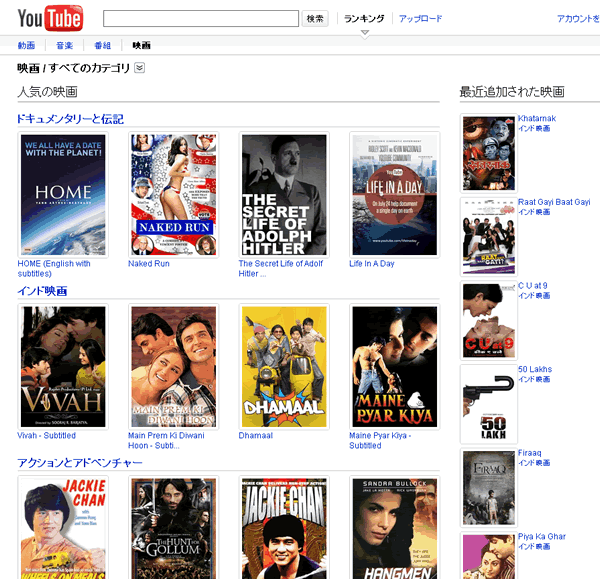Open the HOME movie poster
The height and width of the screenshot is (579, 600).
click(x=63, y=195)
